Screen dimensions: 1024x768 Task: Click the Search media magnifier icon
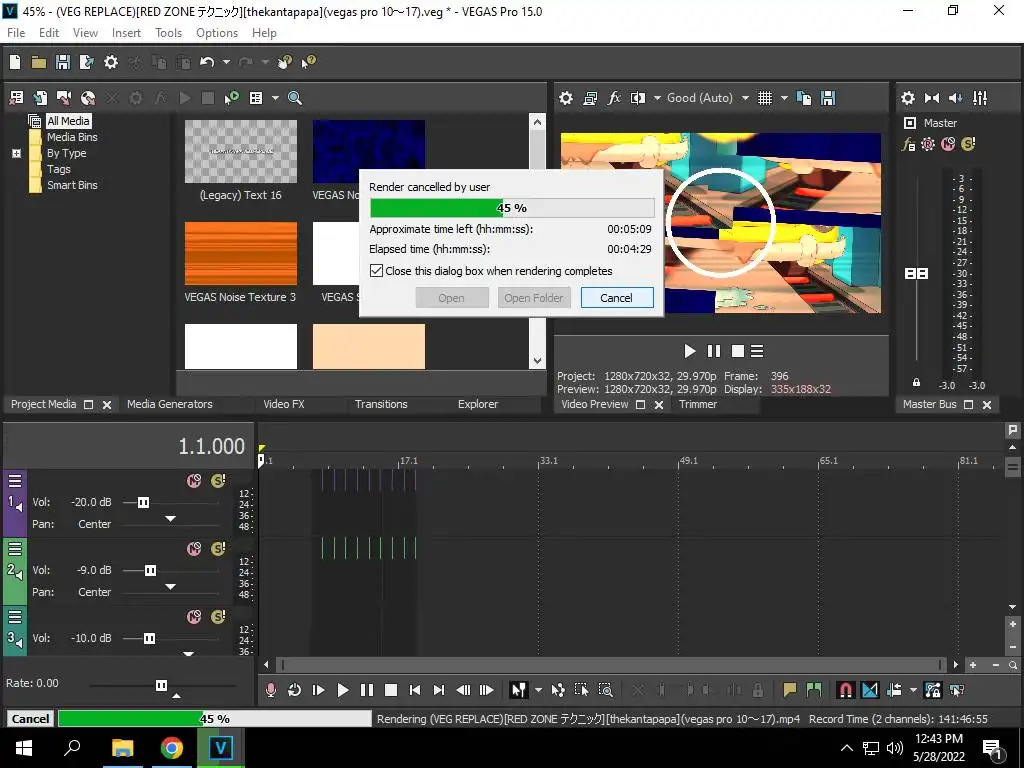[x=295, y=98]
